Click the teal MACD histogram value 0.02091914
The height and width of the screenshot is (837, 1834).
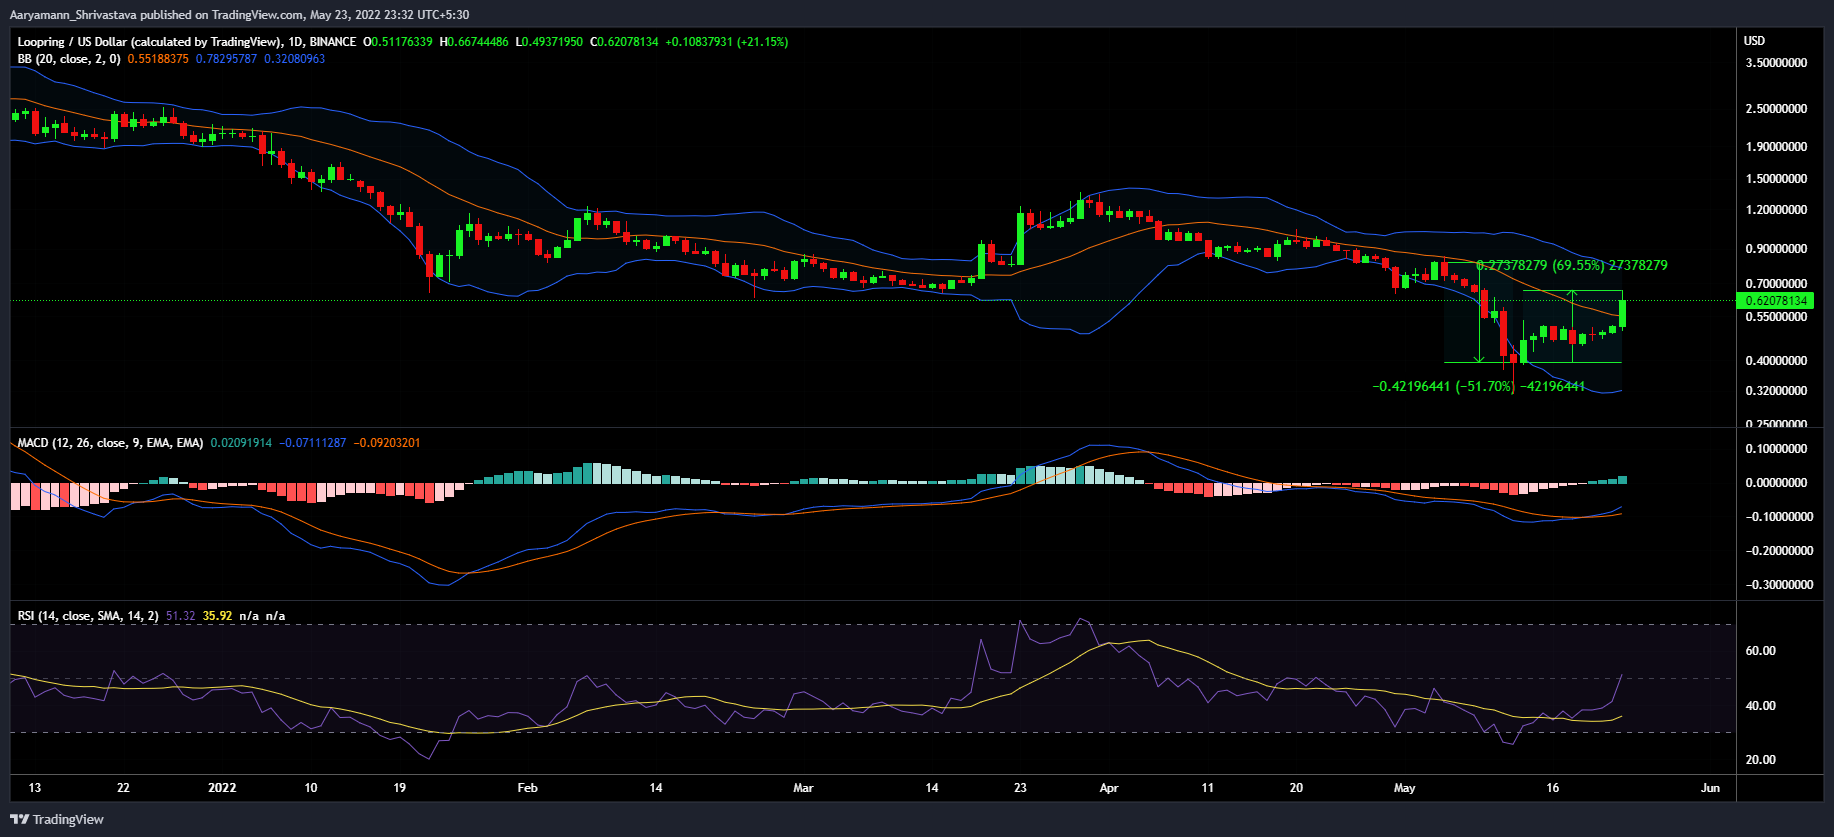click(x=241, y=443)
